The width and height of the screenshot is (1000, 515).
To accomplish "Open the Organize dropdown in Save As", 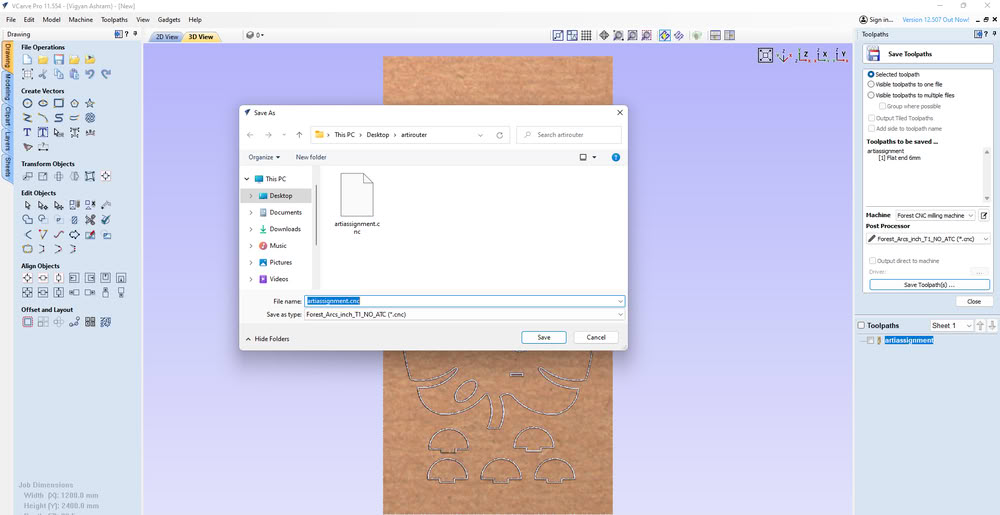I will pyautogui.click(x=264, y=157).
